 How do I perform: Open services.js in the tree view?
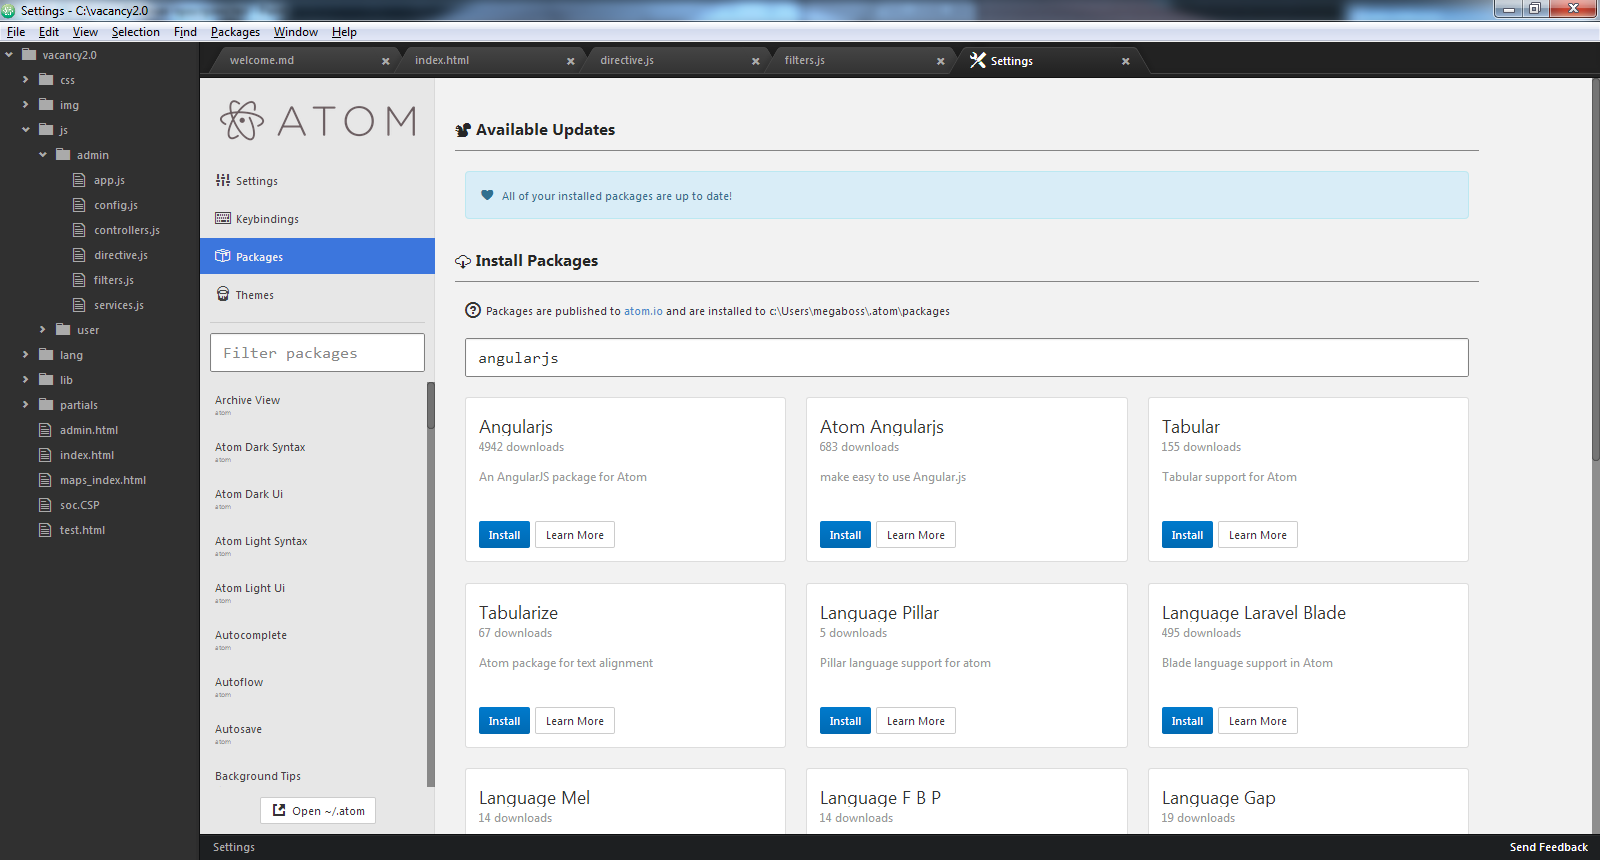(x=119, y=305)
